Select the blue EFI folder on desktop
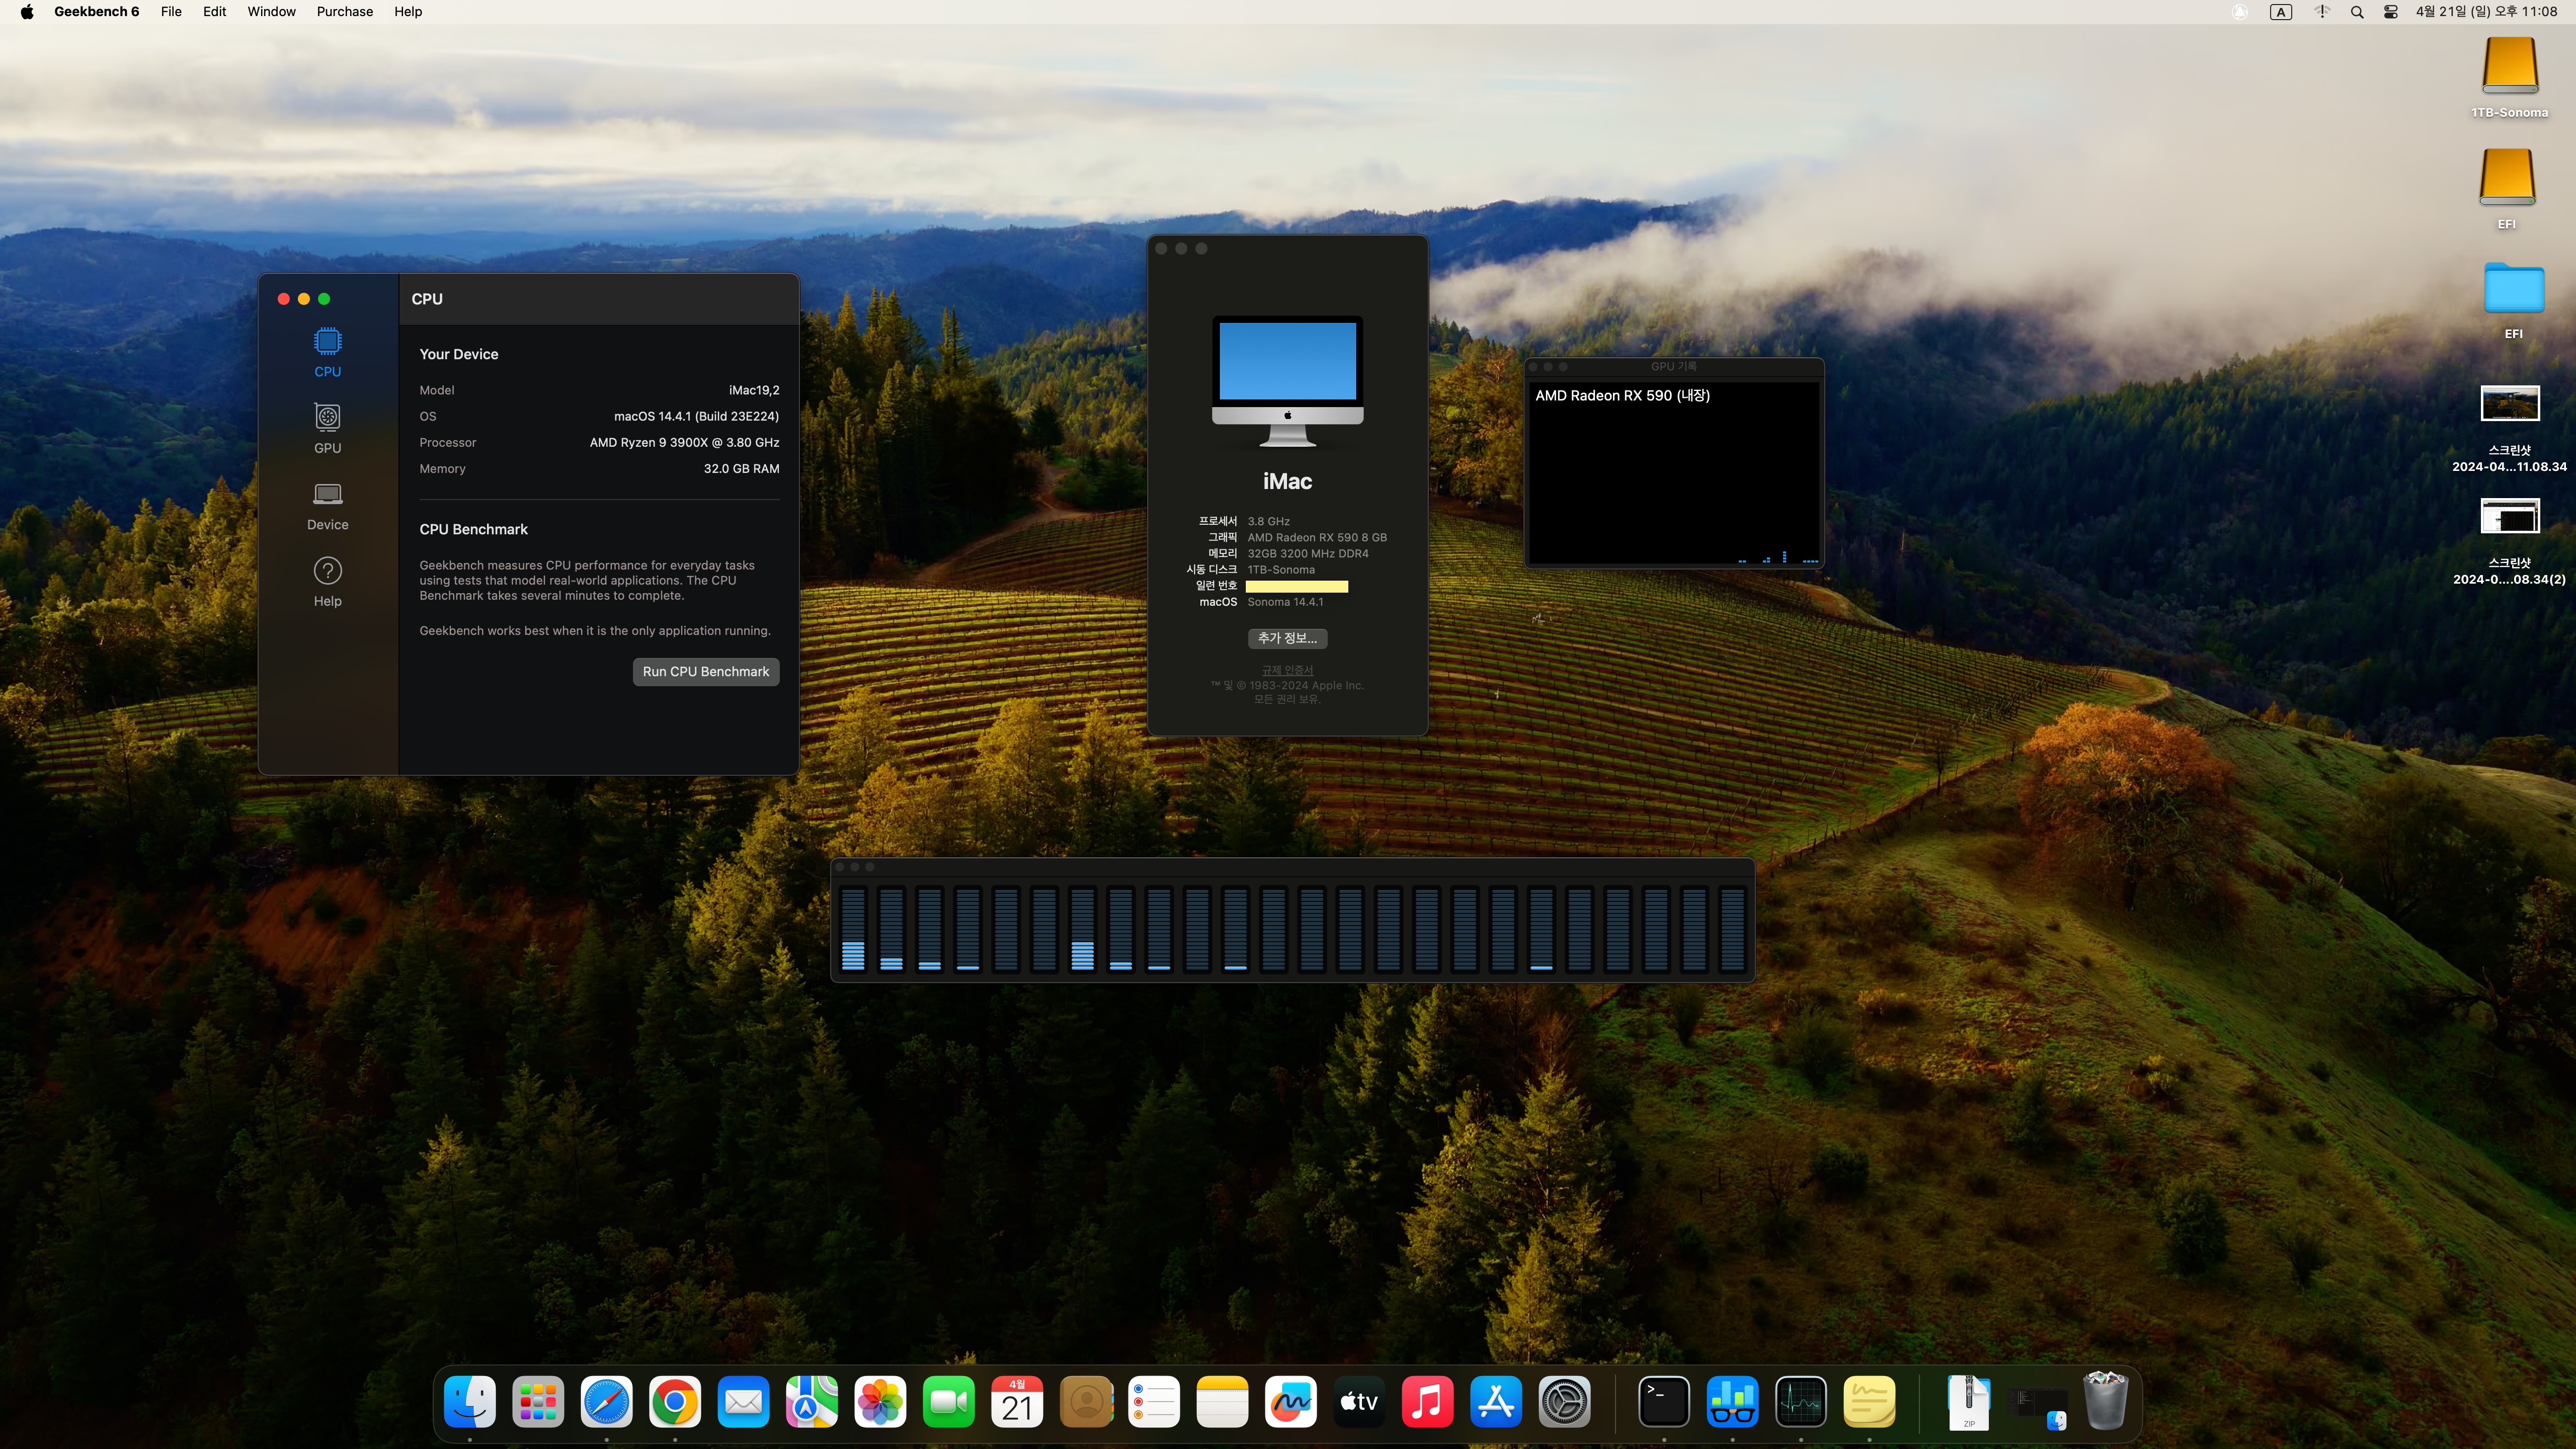 [2513, 300]
